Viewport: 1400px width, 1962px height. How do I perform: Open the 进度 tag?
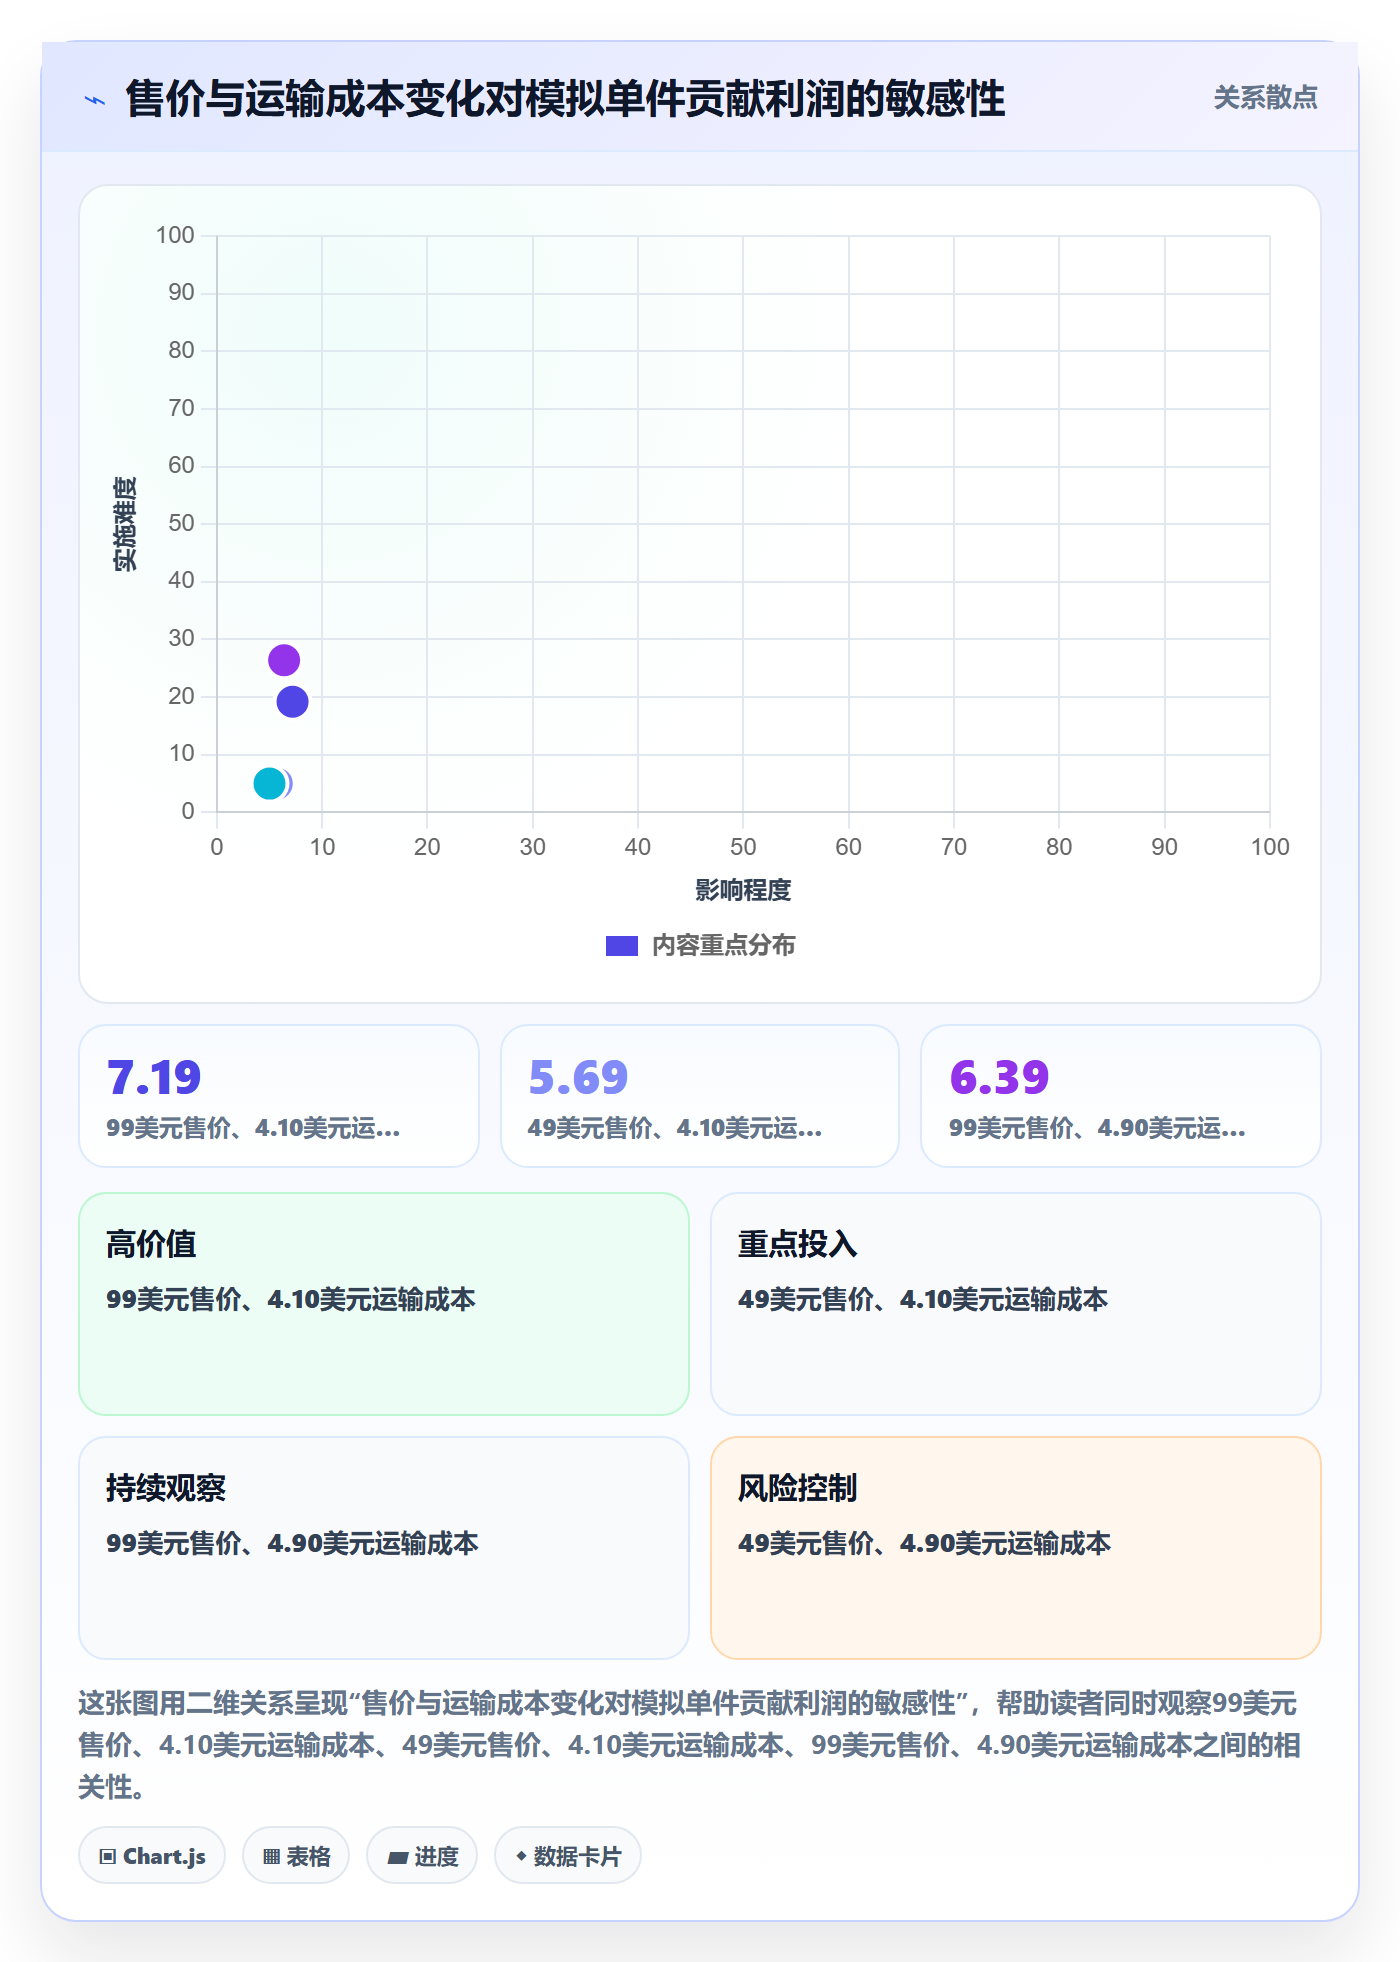point(422,1856)
